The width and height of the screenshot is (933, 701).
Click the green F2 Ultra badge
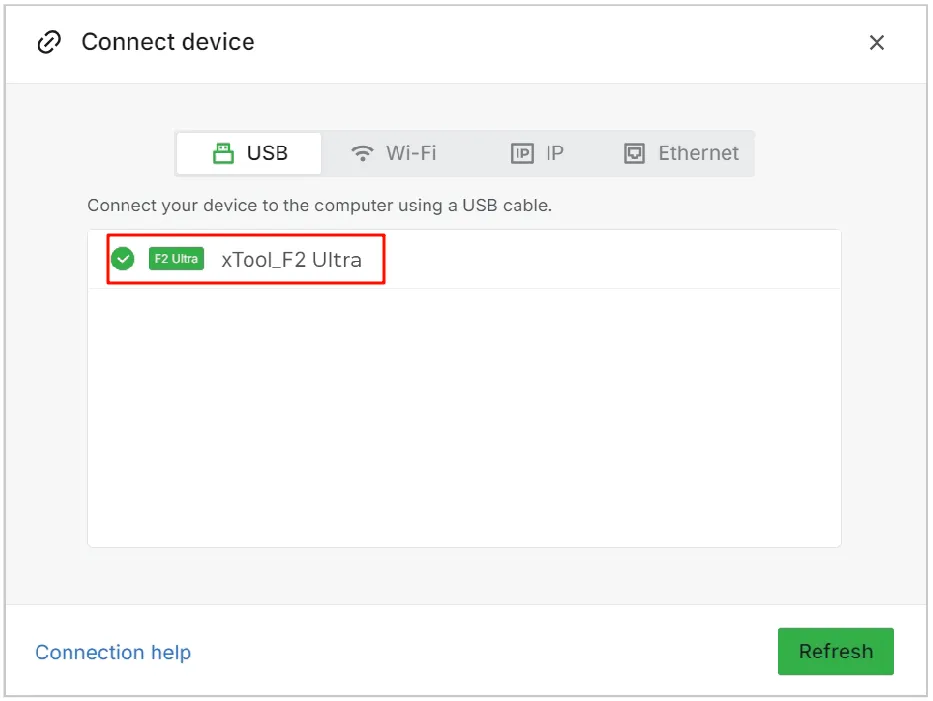(176, 259)
